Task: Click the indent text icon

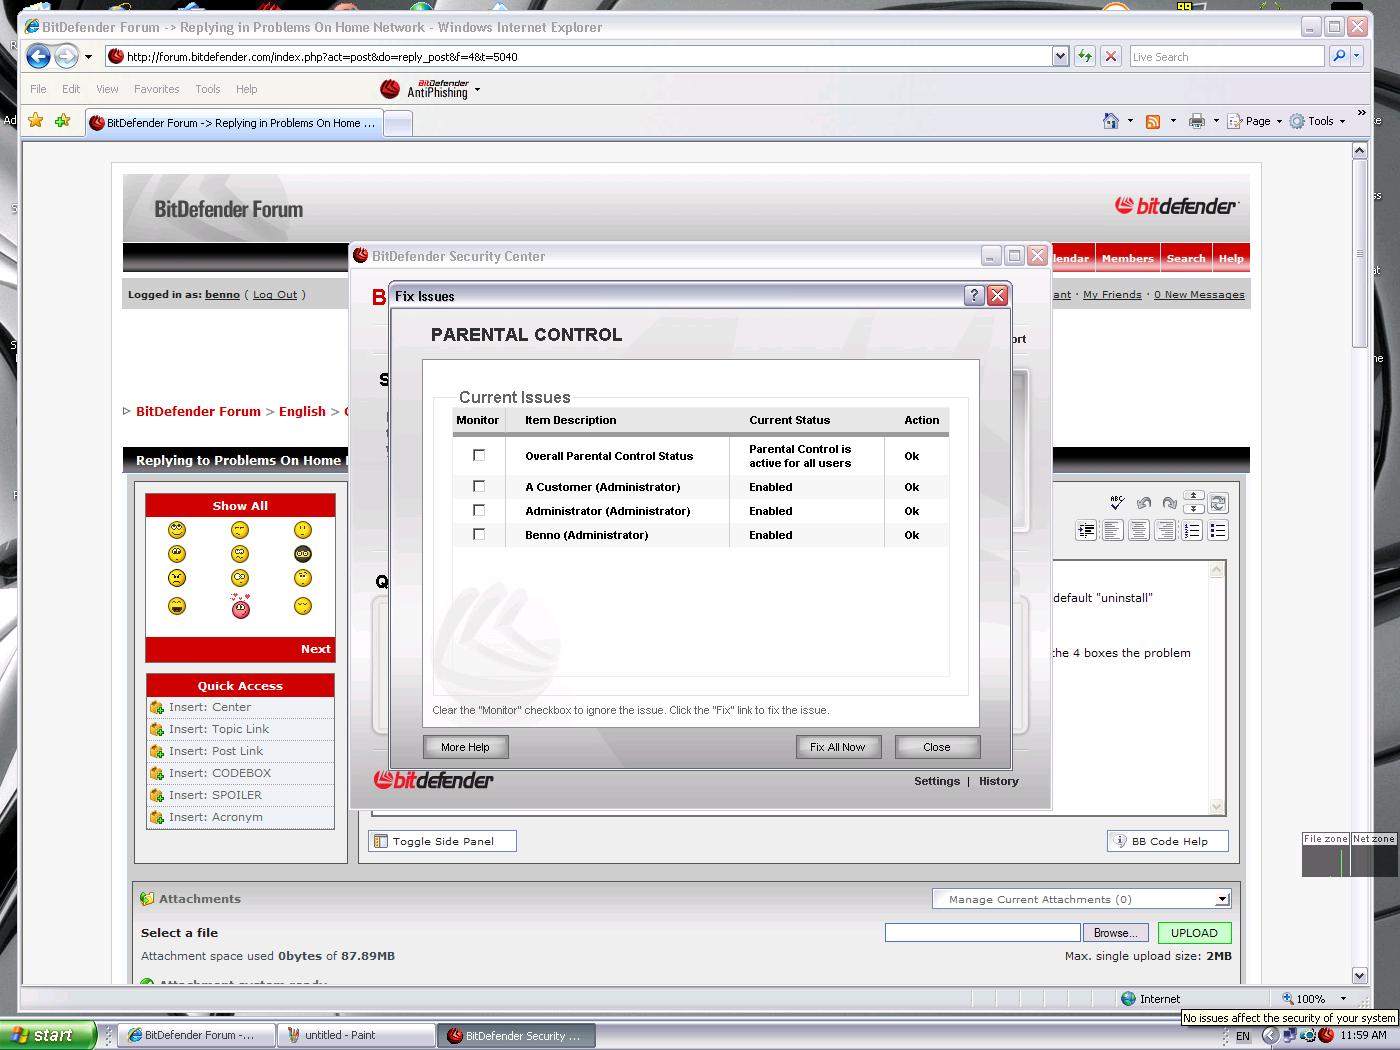Action: [1086, 531]
